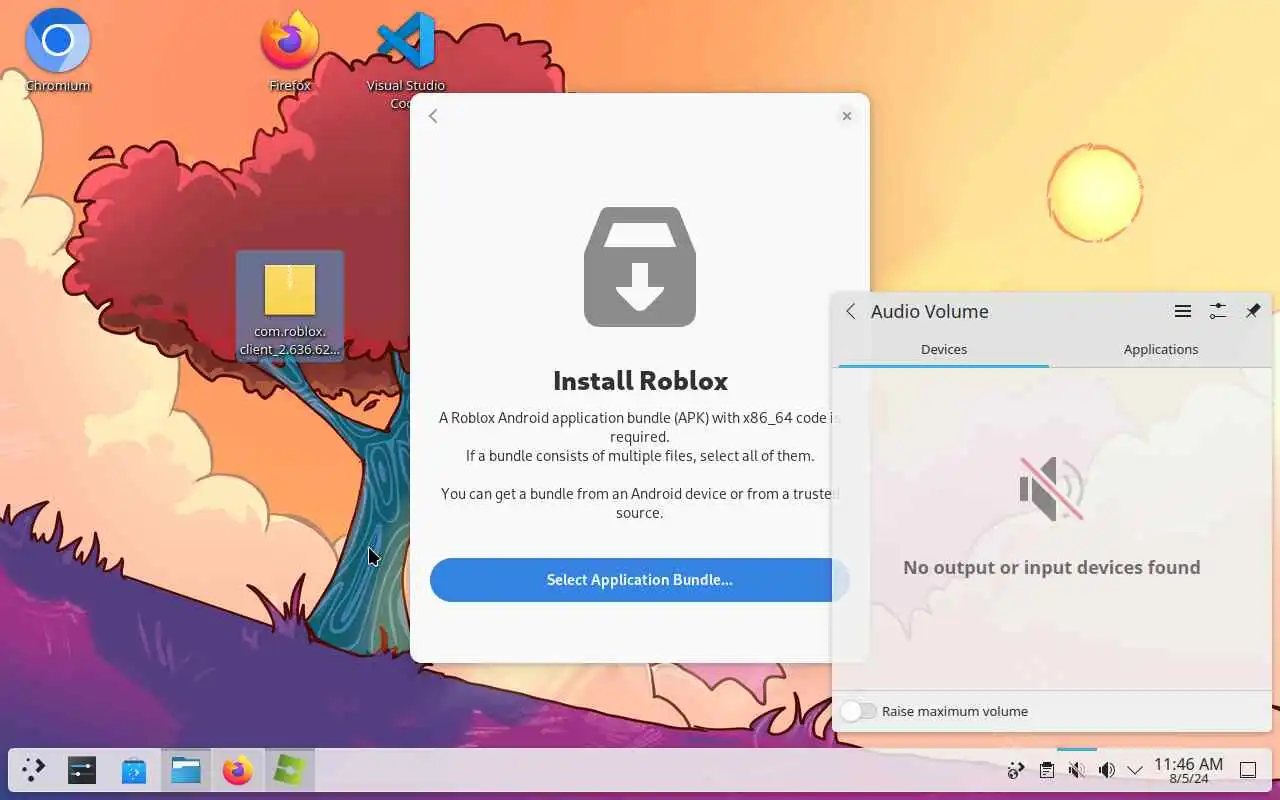Click the Raise maximum volume label
Screen dimensions: 1280x800
pos(955,711)
